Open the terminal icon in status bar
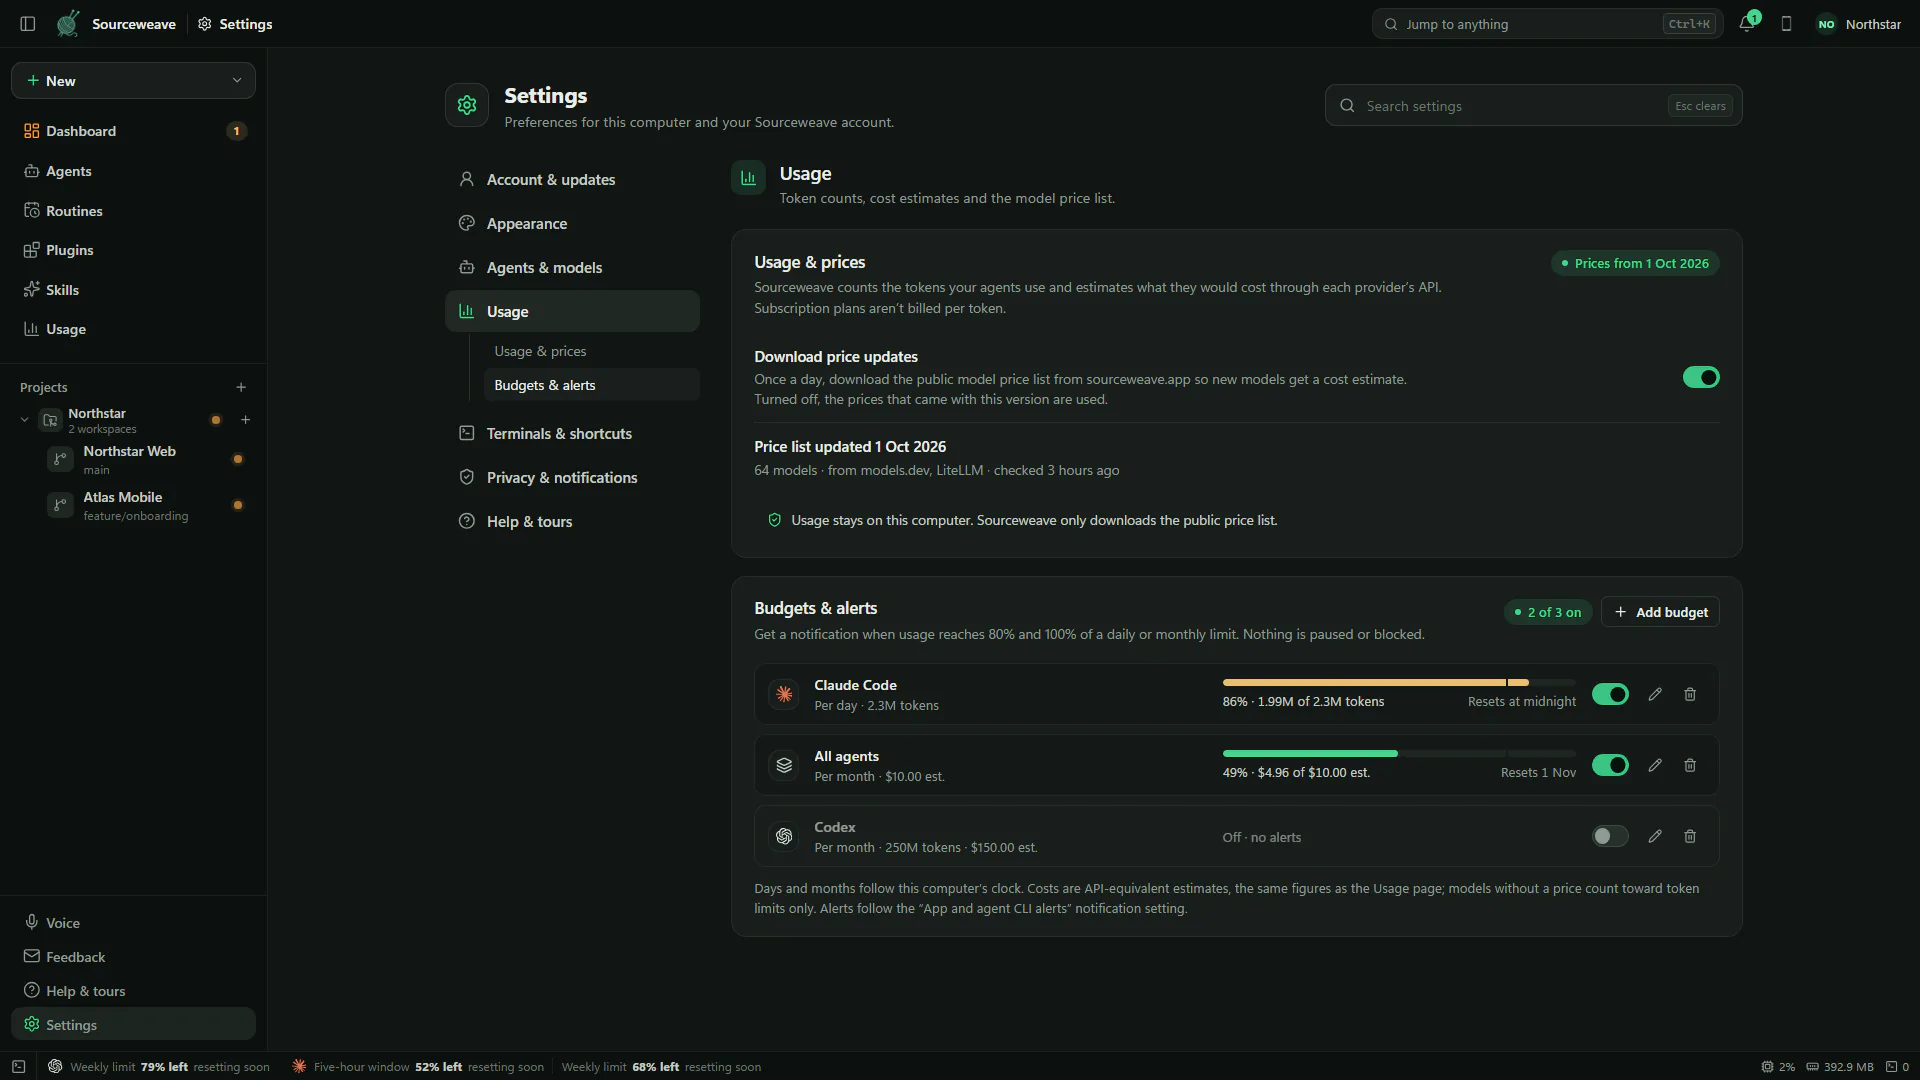The image size is (1920, 1080). point(18,1067)
